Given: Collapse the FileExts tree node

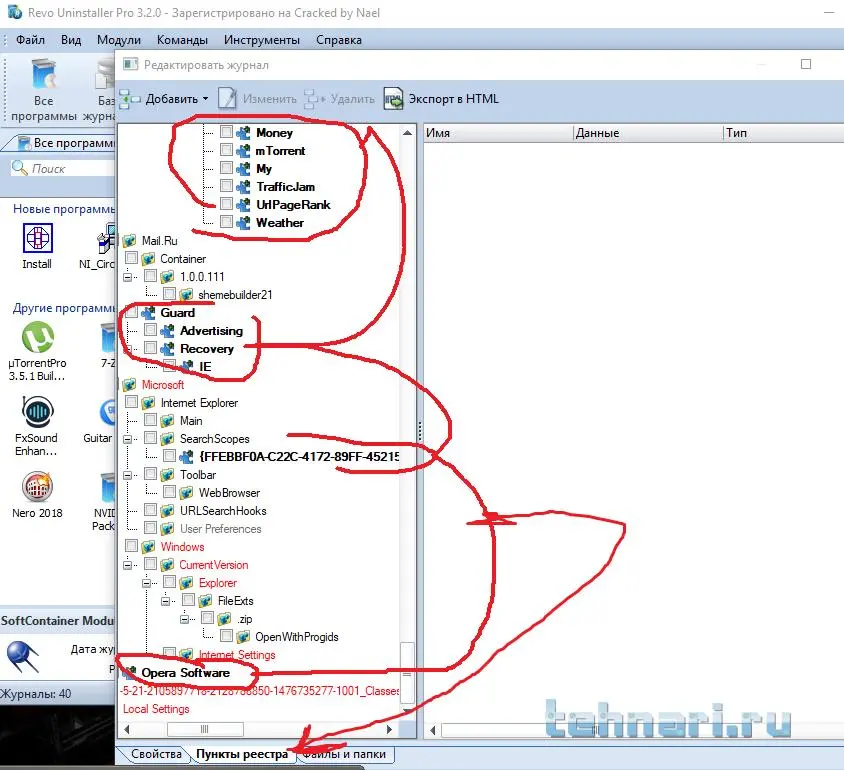Looking at the screenshot, I should [x=166, y=601].
